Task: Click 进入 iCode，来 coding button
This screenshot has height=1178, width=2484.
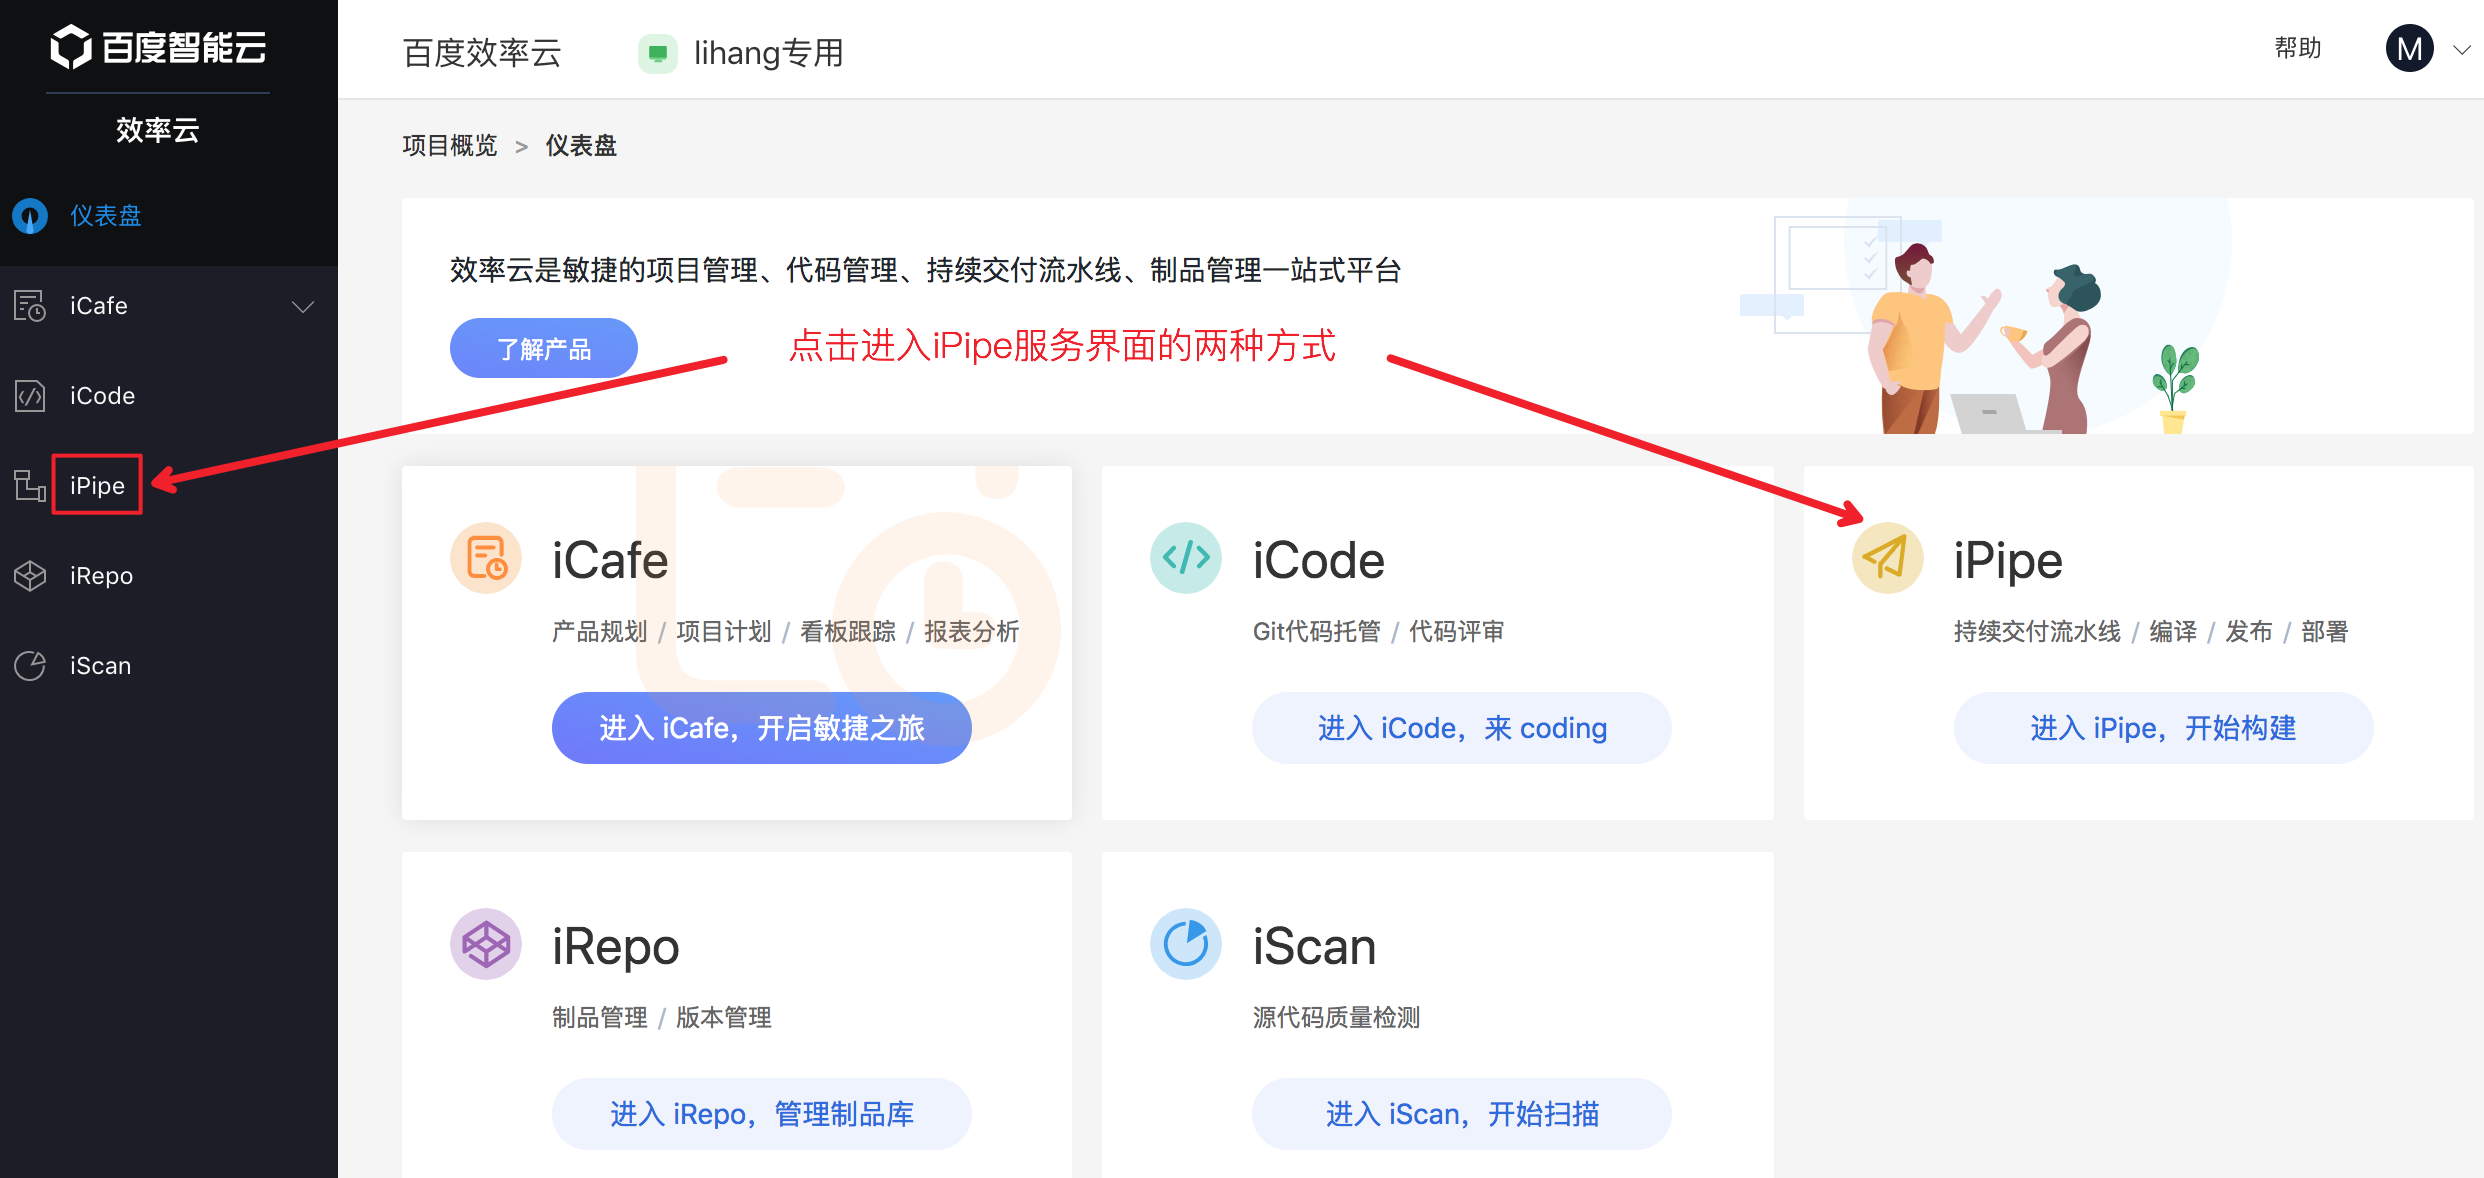Action: pyautogui.click(x=1462, y=728)
